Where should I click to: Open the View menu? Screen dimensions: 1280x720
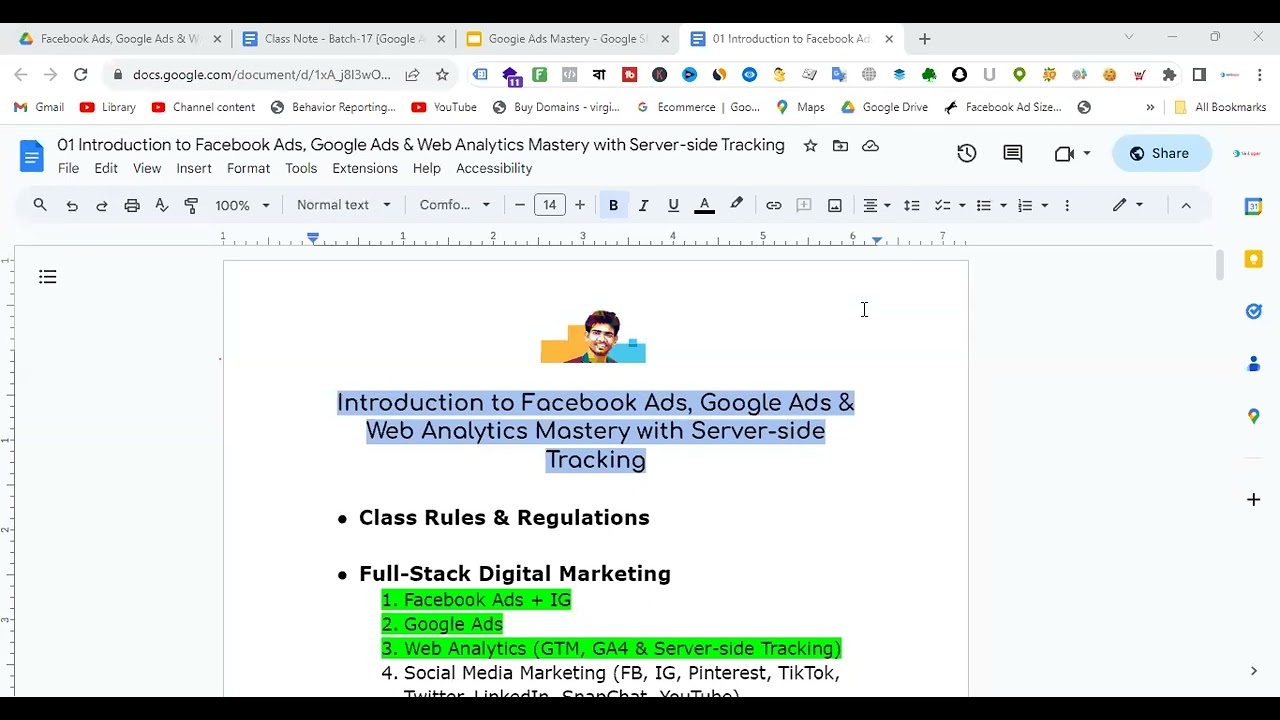(147, 168)
